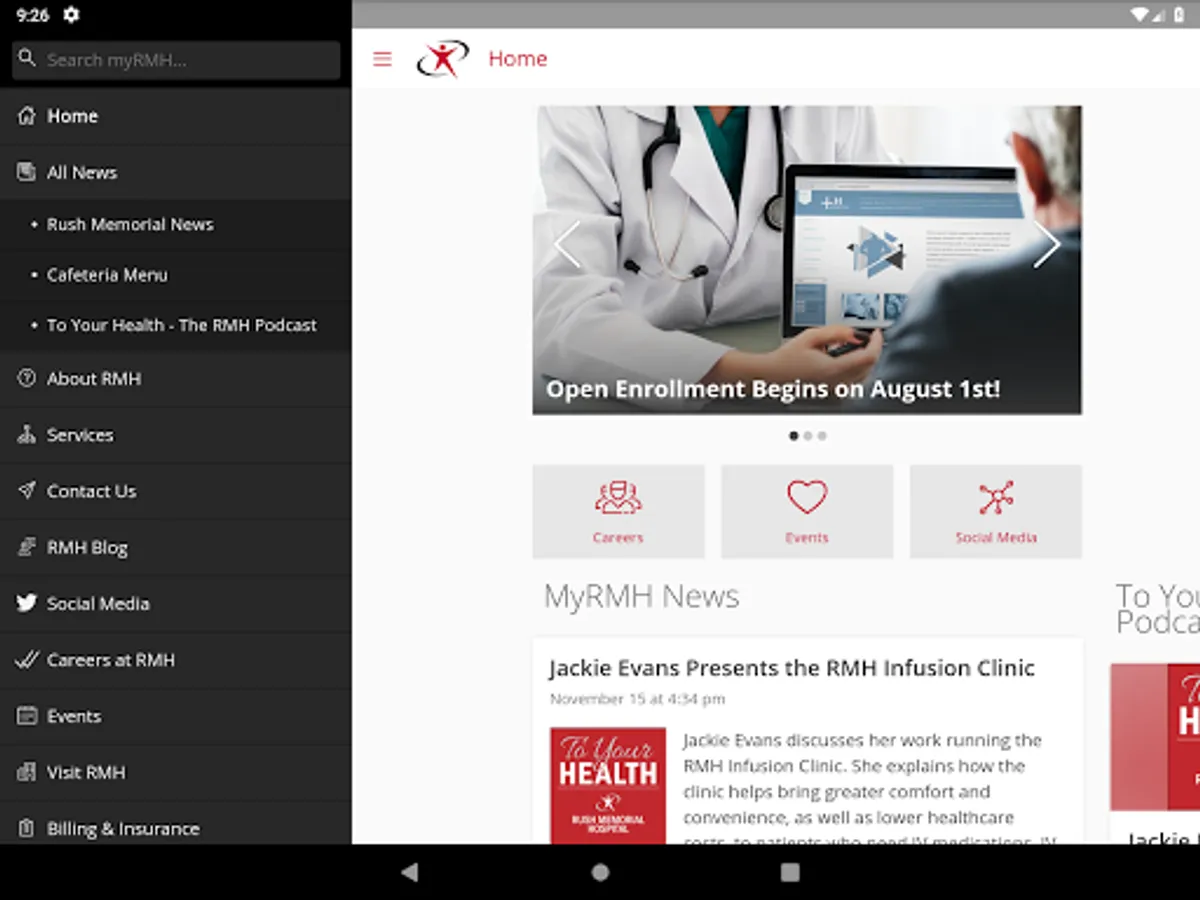Viewport: 1200px width, 900px height.
Task: Open To Your Health podcast submenu item
Action: 175,325
